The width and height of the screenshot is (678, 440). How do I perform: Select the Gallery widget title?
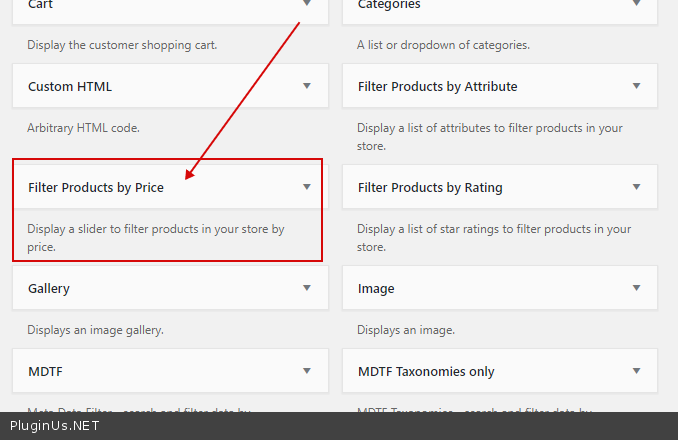tap(49, 288)
